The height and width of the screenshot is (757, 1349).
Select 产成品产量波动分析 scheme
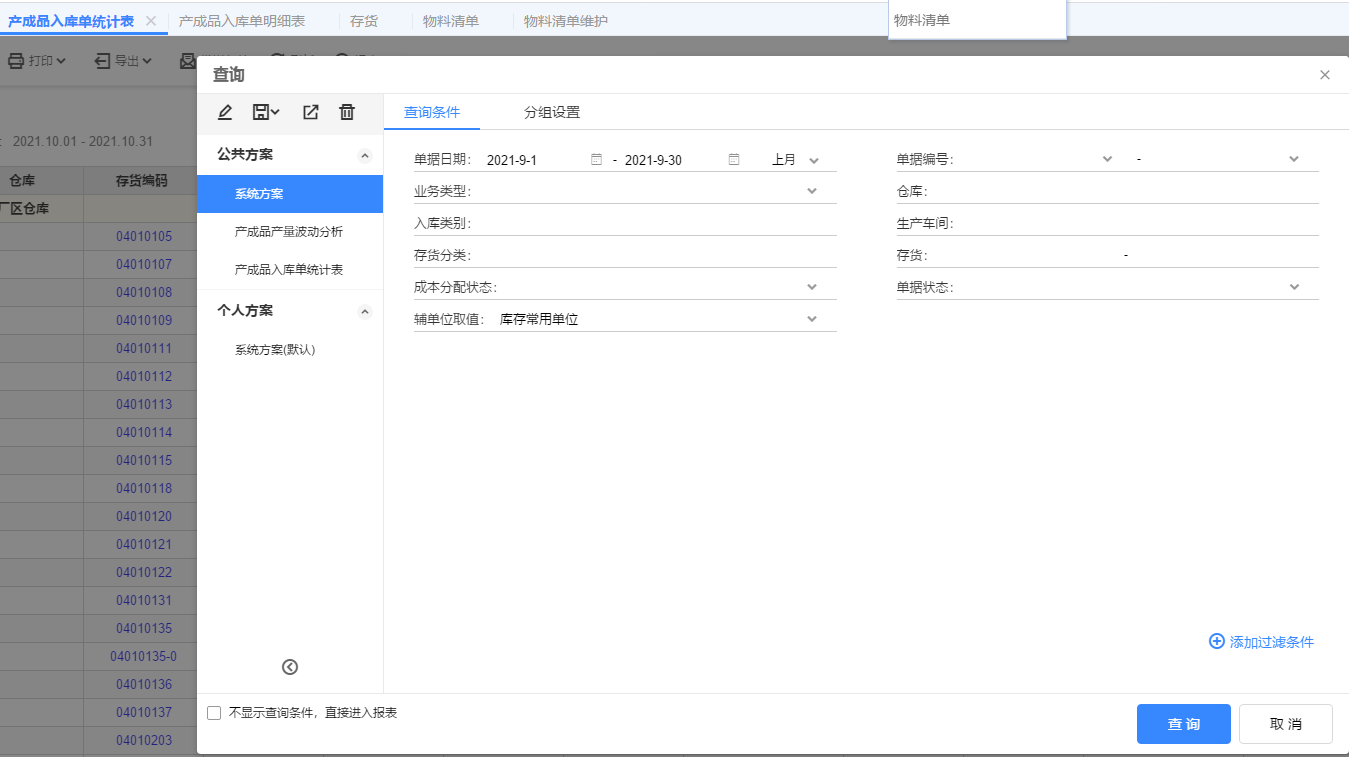(290, 232)
